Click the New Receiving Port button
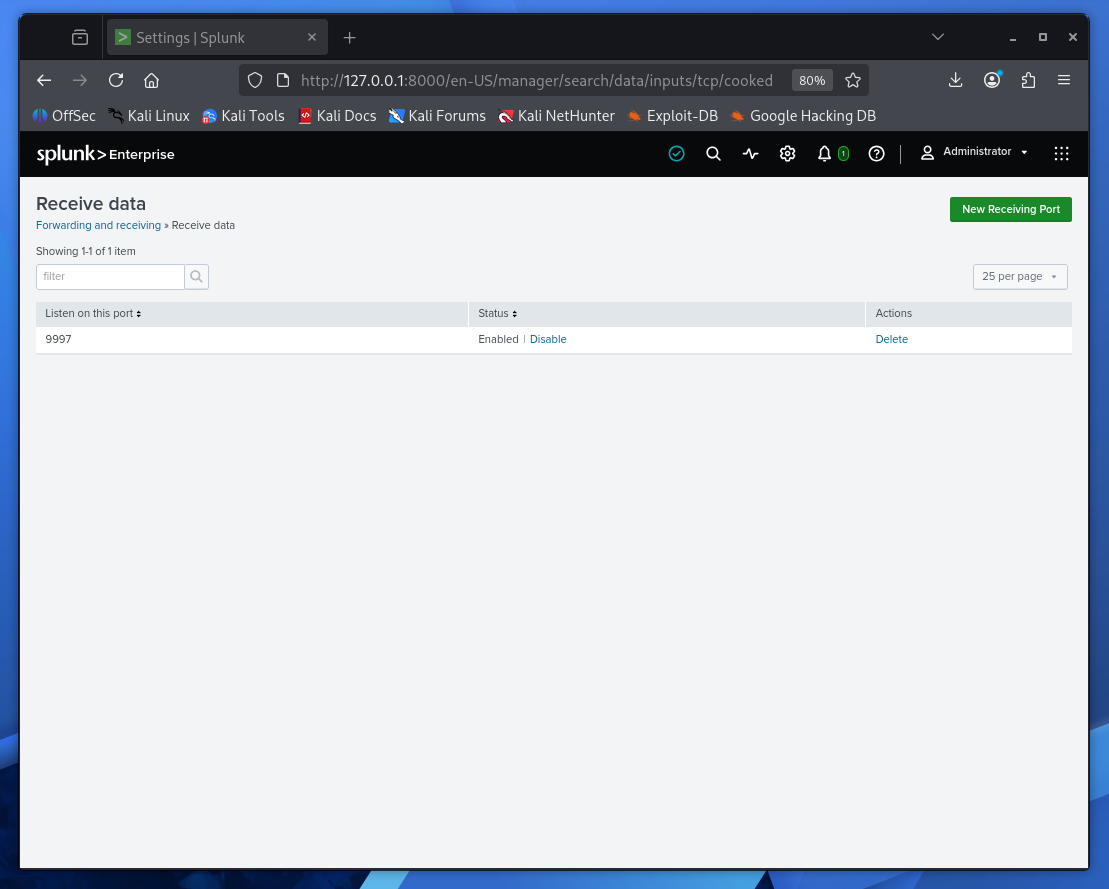 [x=1010, y=209]
